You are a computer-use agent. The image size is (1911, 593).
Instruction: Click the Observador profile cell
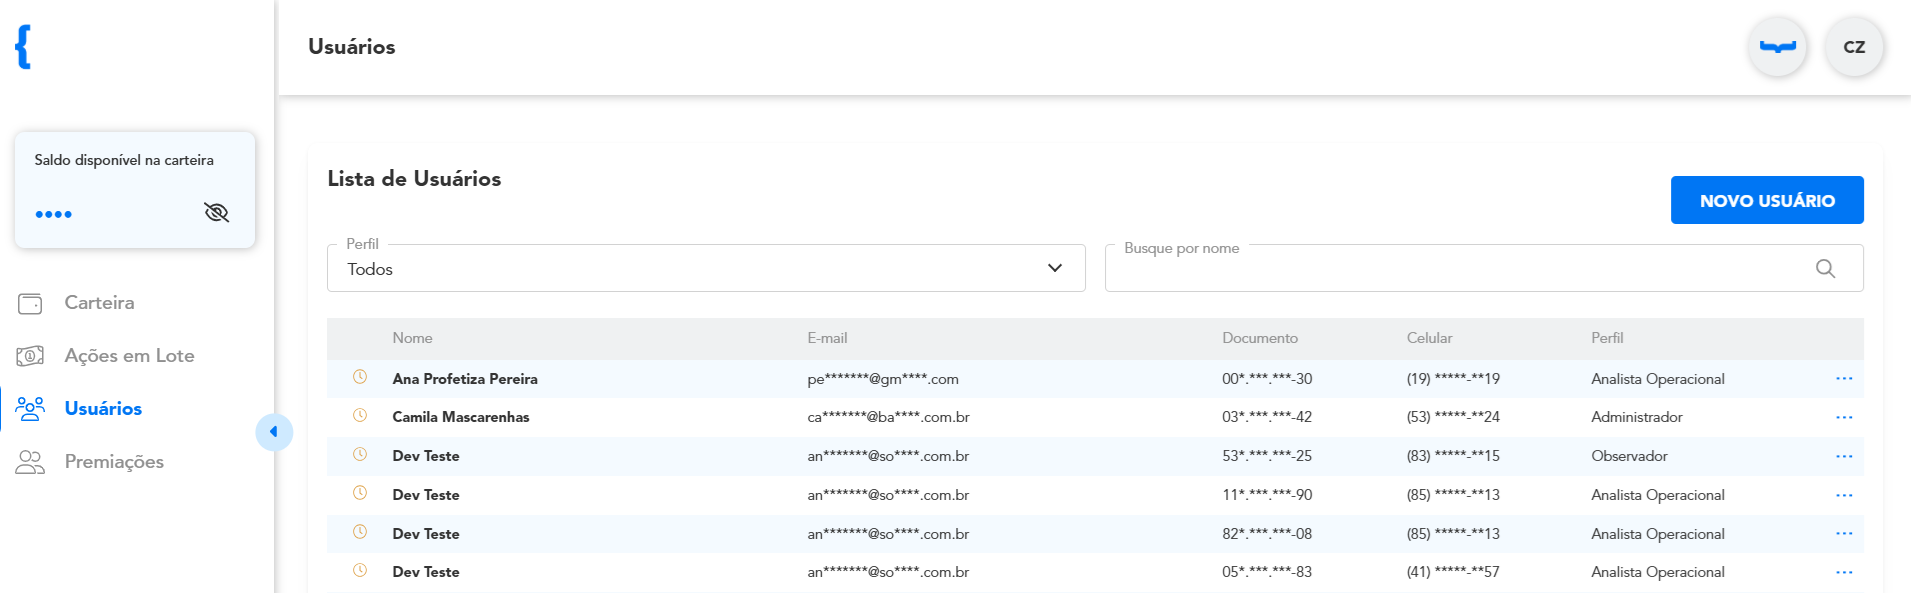tap(1629, 456)
